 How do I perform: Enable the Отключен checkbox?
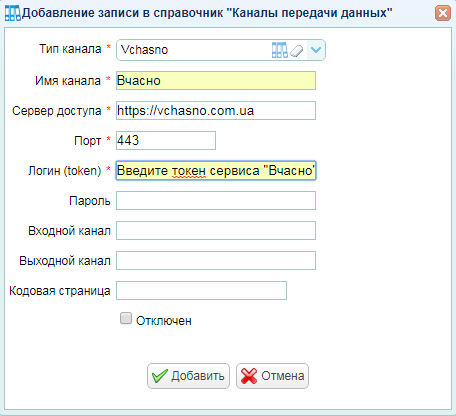(126, 318)
